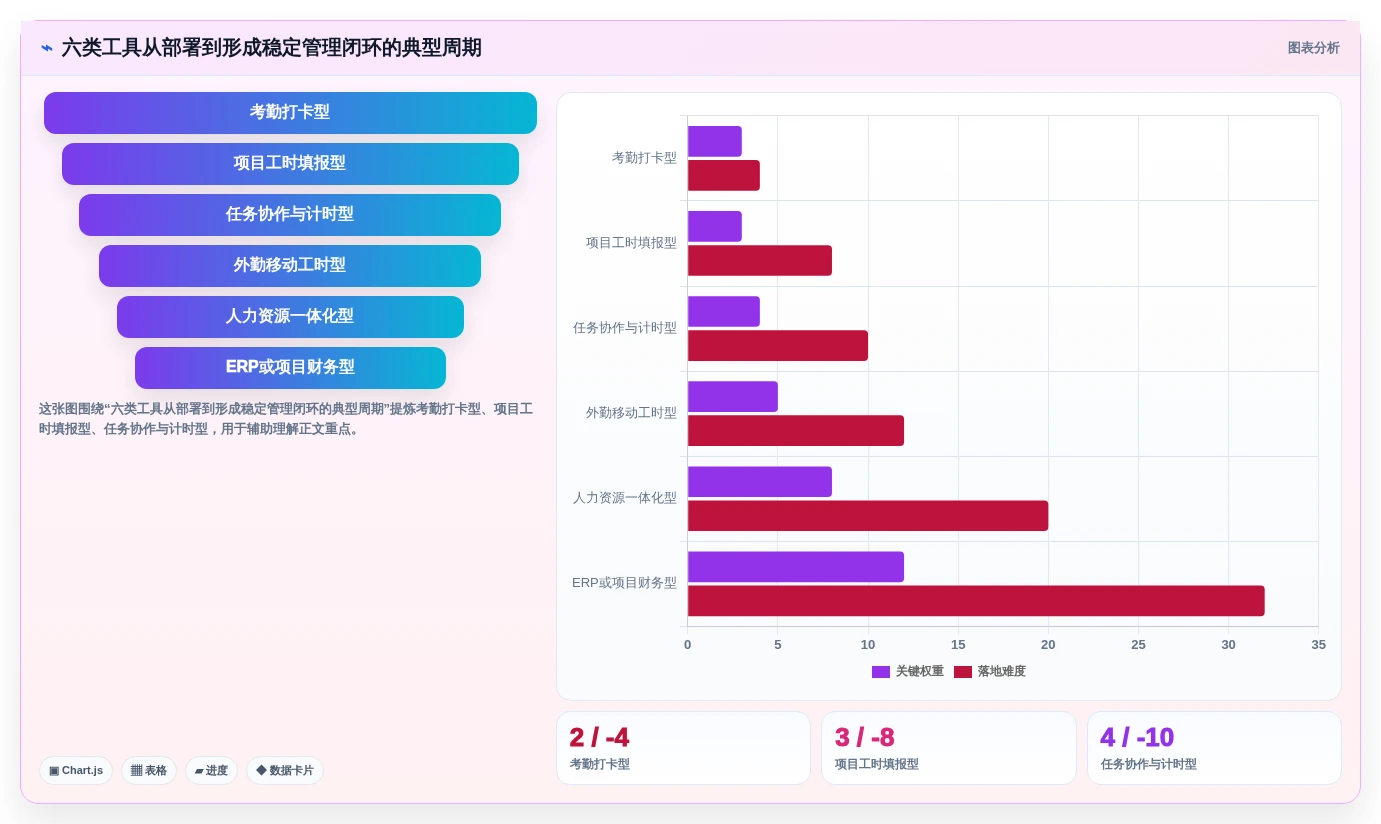Click the purple bar for ERP或项目财务型
This screenshot has height=824, width=1381.
[796, 567]
